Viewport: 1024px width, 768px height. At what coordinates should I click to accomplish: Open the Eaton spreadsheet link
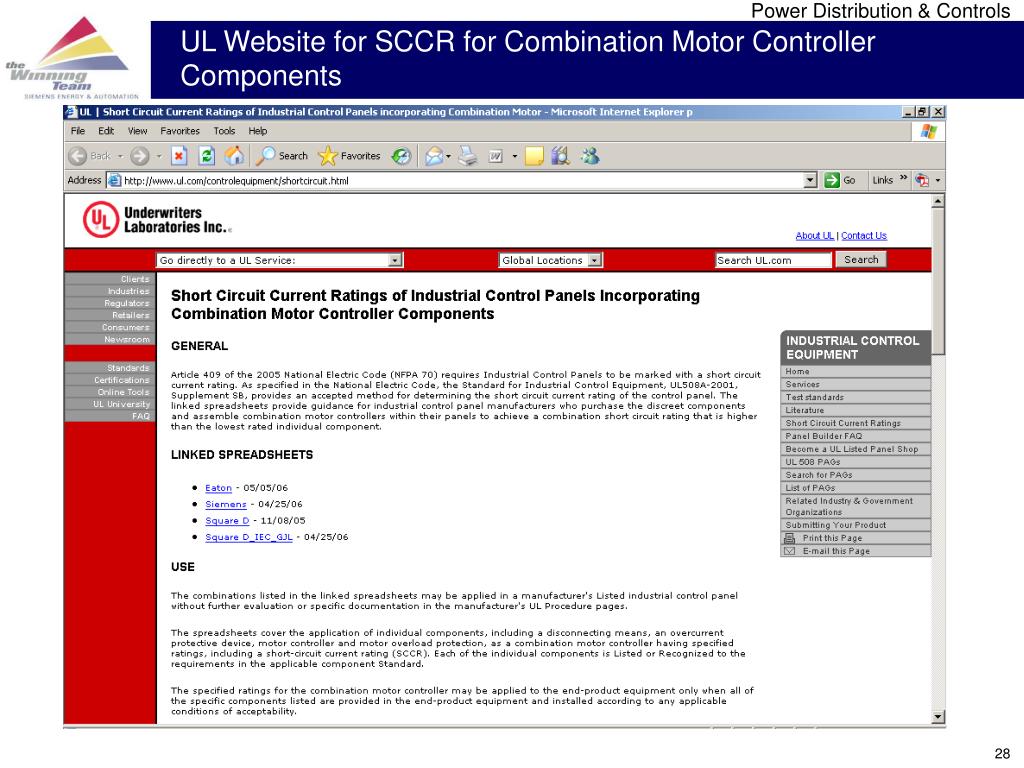pos(218,488)
